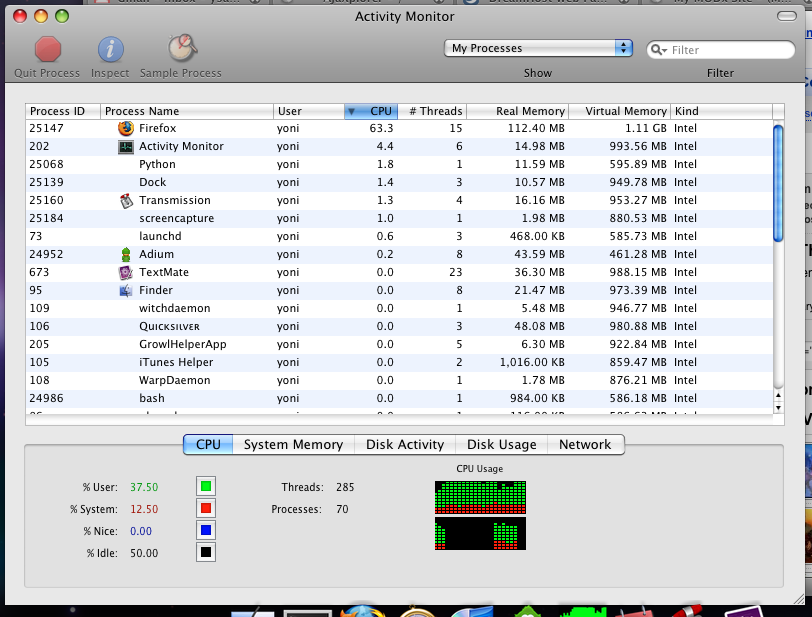Select the Adium icon row
Screen dimensions: 812x617
click(x=125, y=254)
